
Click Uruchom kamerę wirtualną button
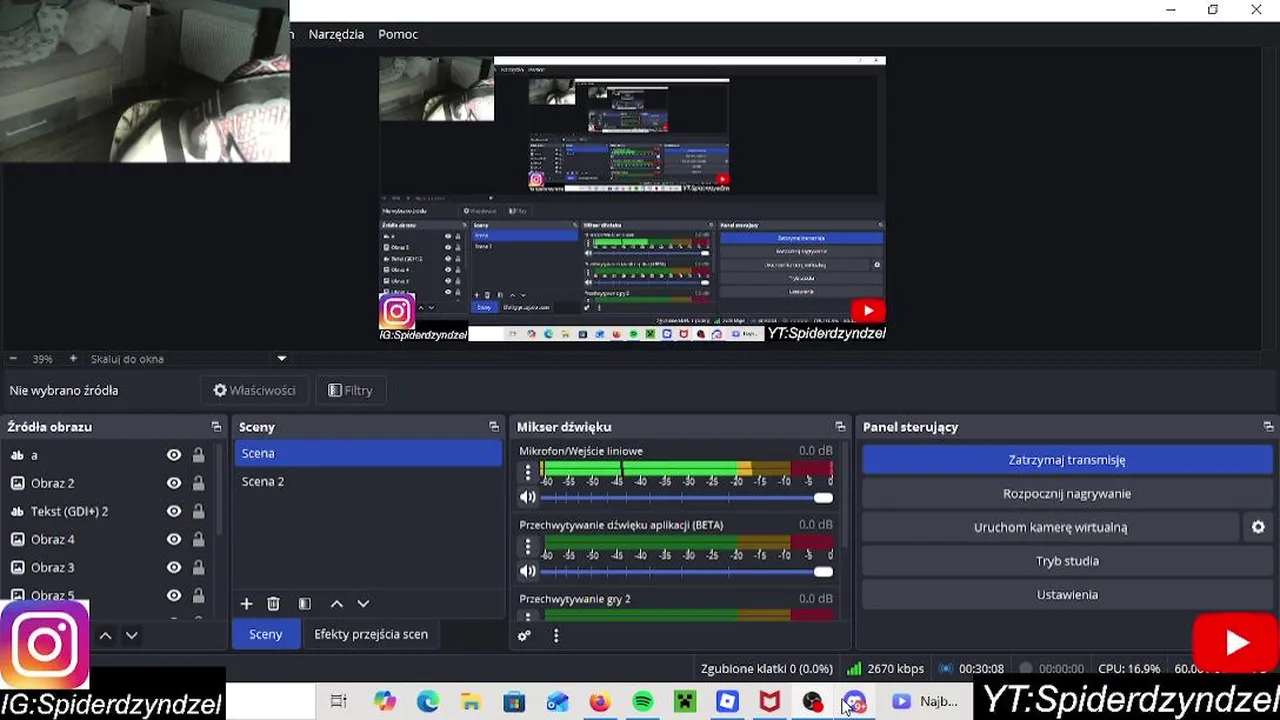tap(1050, 527)
